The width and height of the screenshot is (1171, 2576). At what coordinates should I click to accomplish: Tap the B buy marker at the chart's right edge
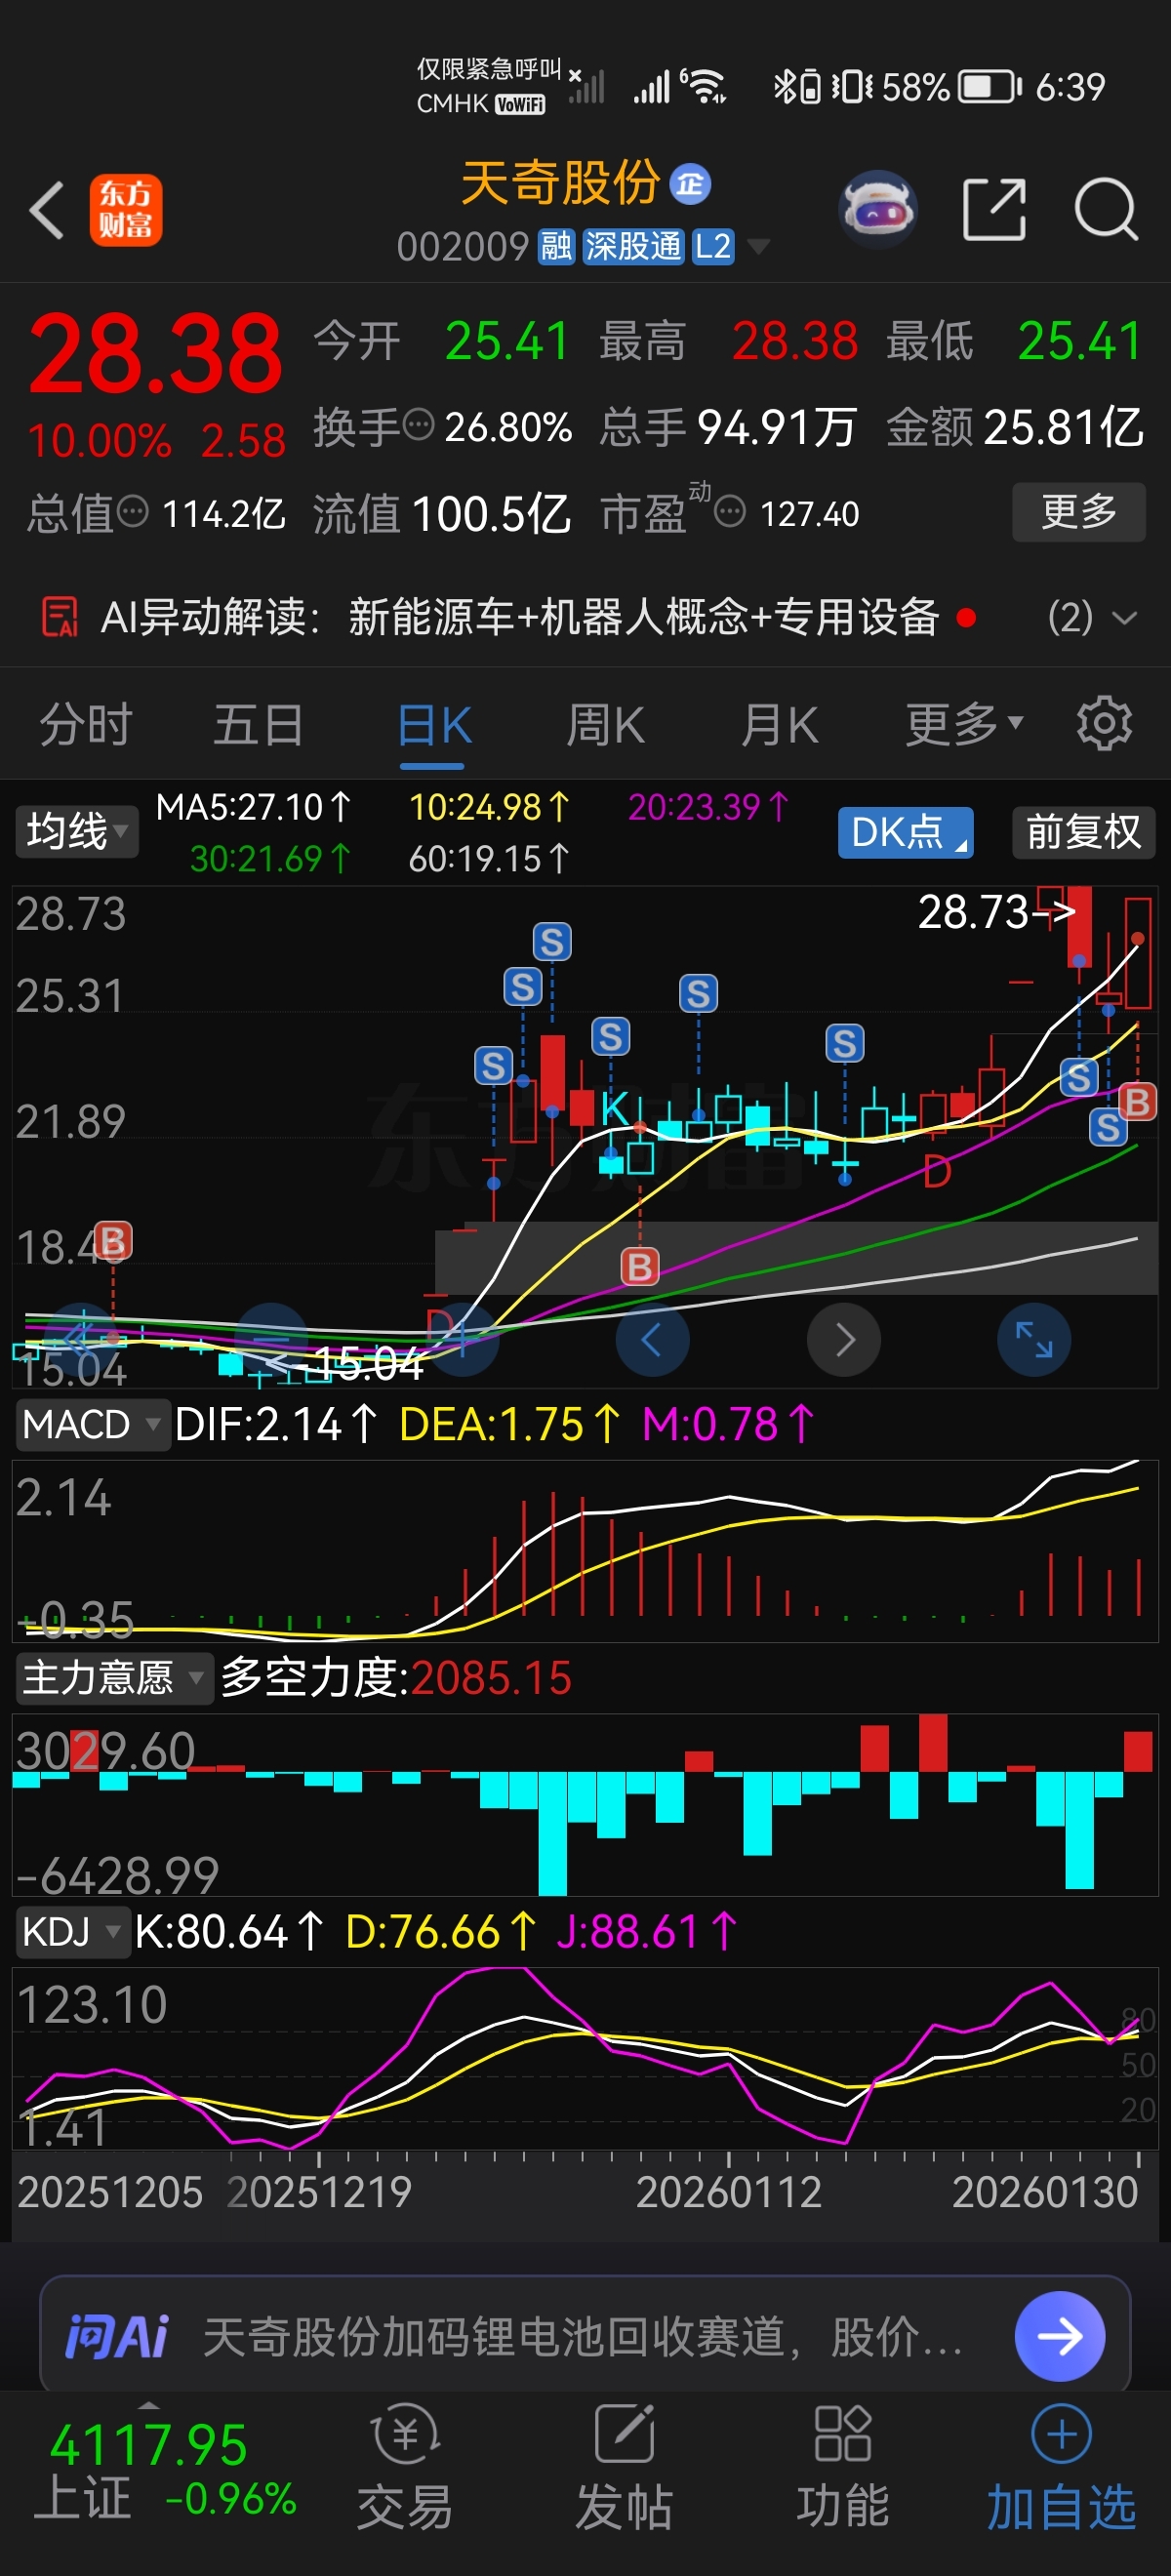click(1137, 1102)
